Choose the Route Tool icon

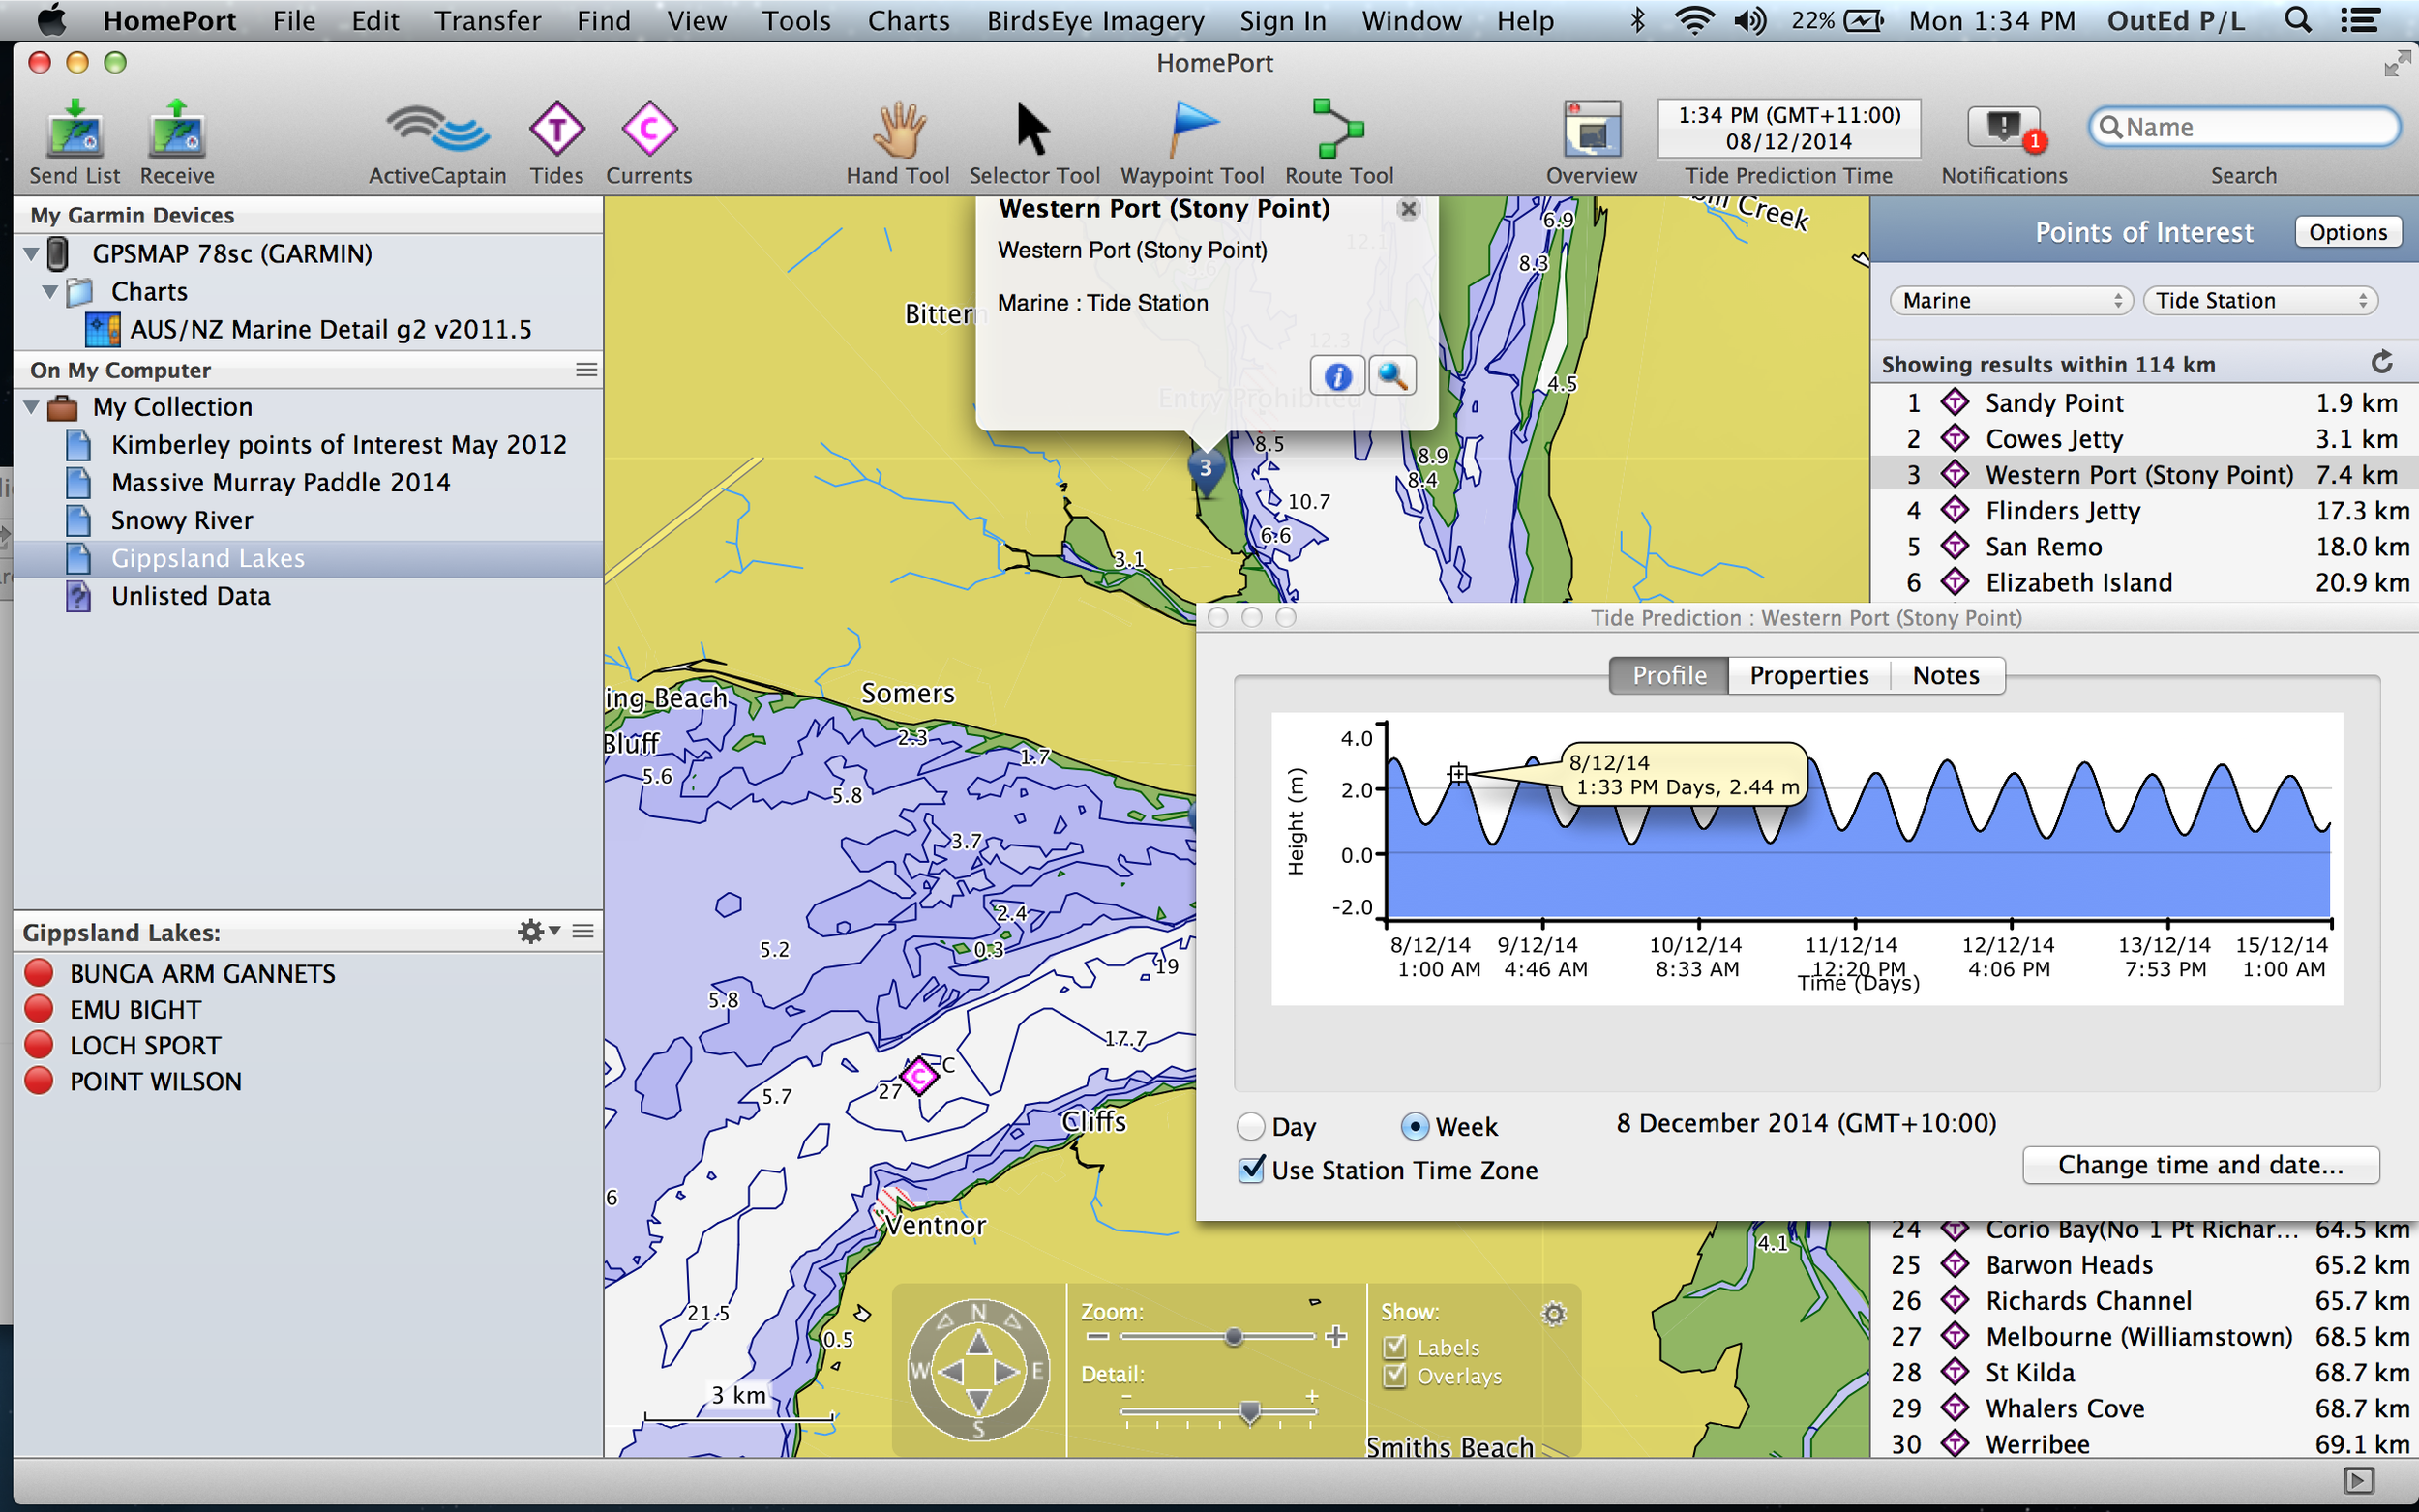click(1338, 129)
